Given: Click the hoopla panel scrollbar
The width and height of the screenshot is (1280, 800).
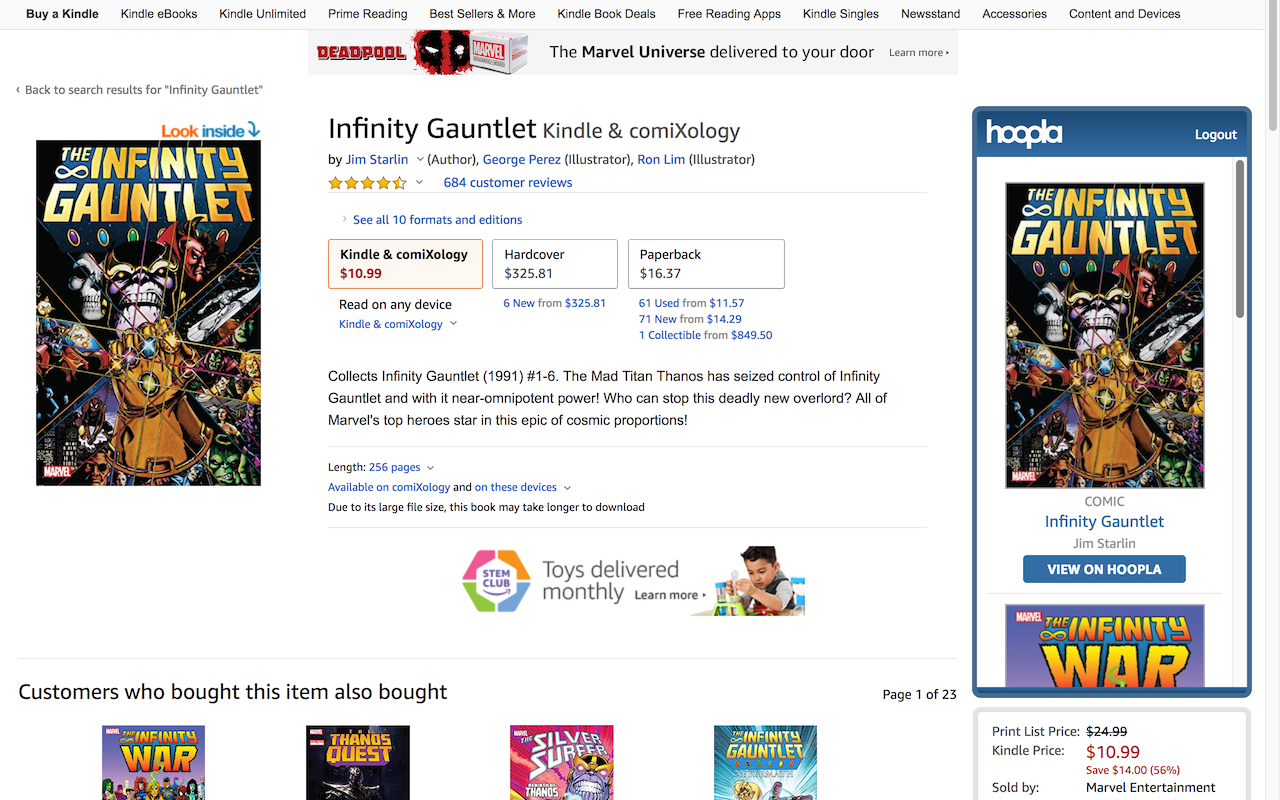Looking at the screenshot, I should [x=1240, y=240].
